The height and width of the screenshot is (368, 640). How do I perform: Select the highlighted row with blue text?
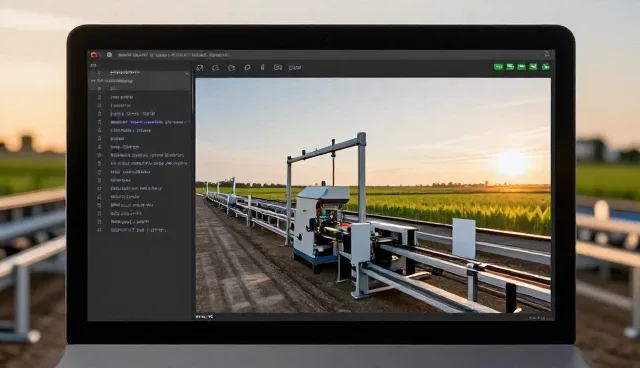[x=140, y=122]
